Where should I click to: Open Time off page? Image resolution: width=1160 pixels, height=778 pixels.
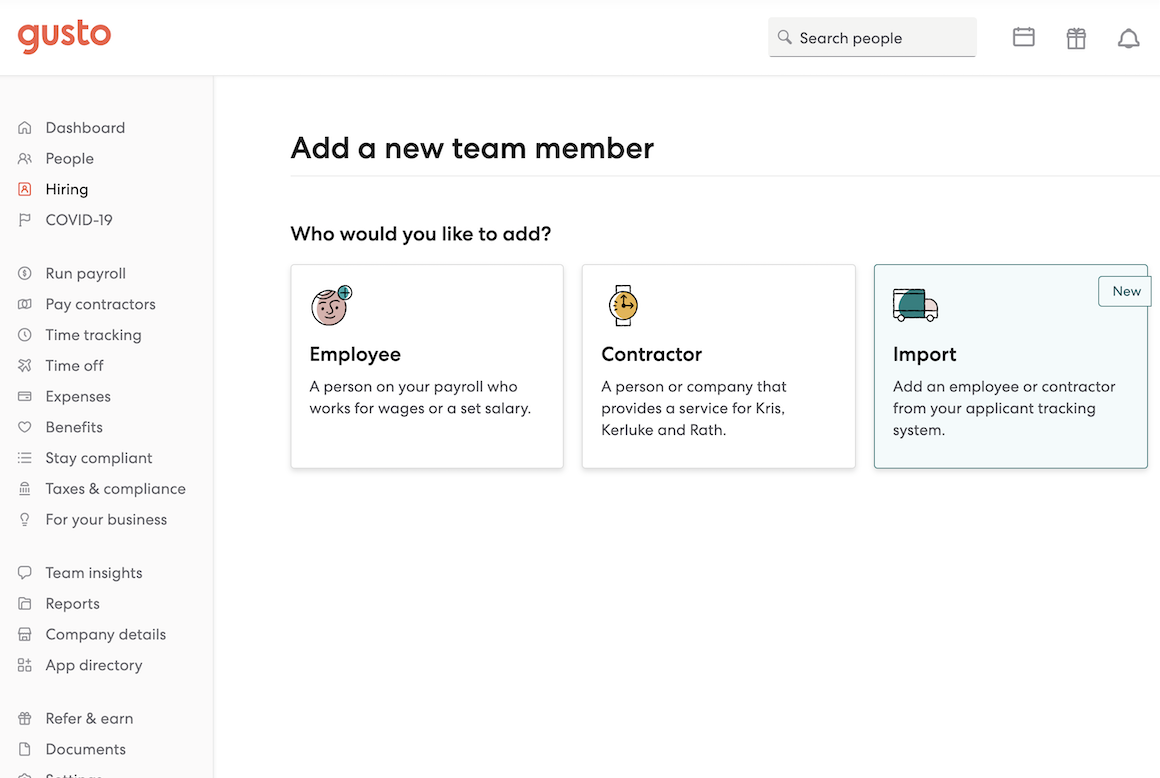tap(75, 365)
